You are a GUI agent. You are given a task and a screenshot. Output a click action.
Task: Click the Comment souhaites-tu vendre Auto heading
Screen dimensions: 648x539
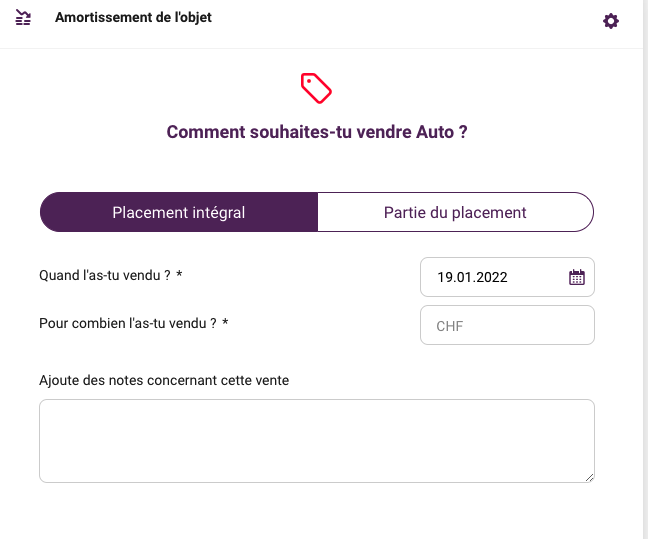coord(317,132)
